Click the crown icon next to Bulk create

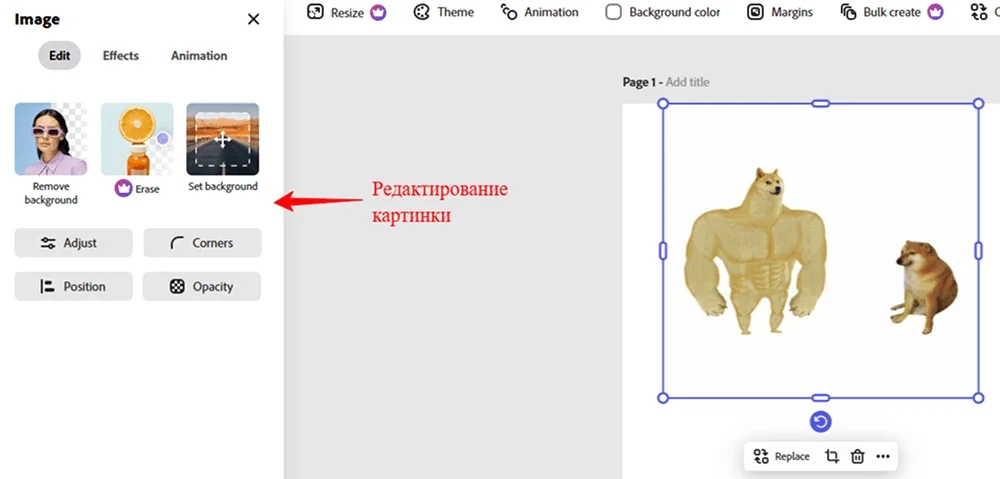[x=935, y=12]
